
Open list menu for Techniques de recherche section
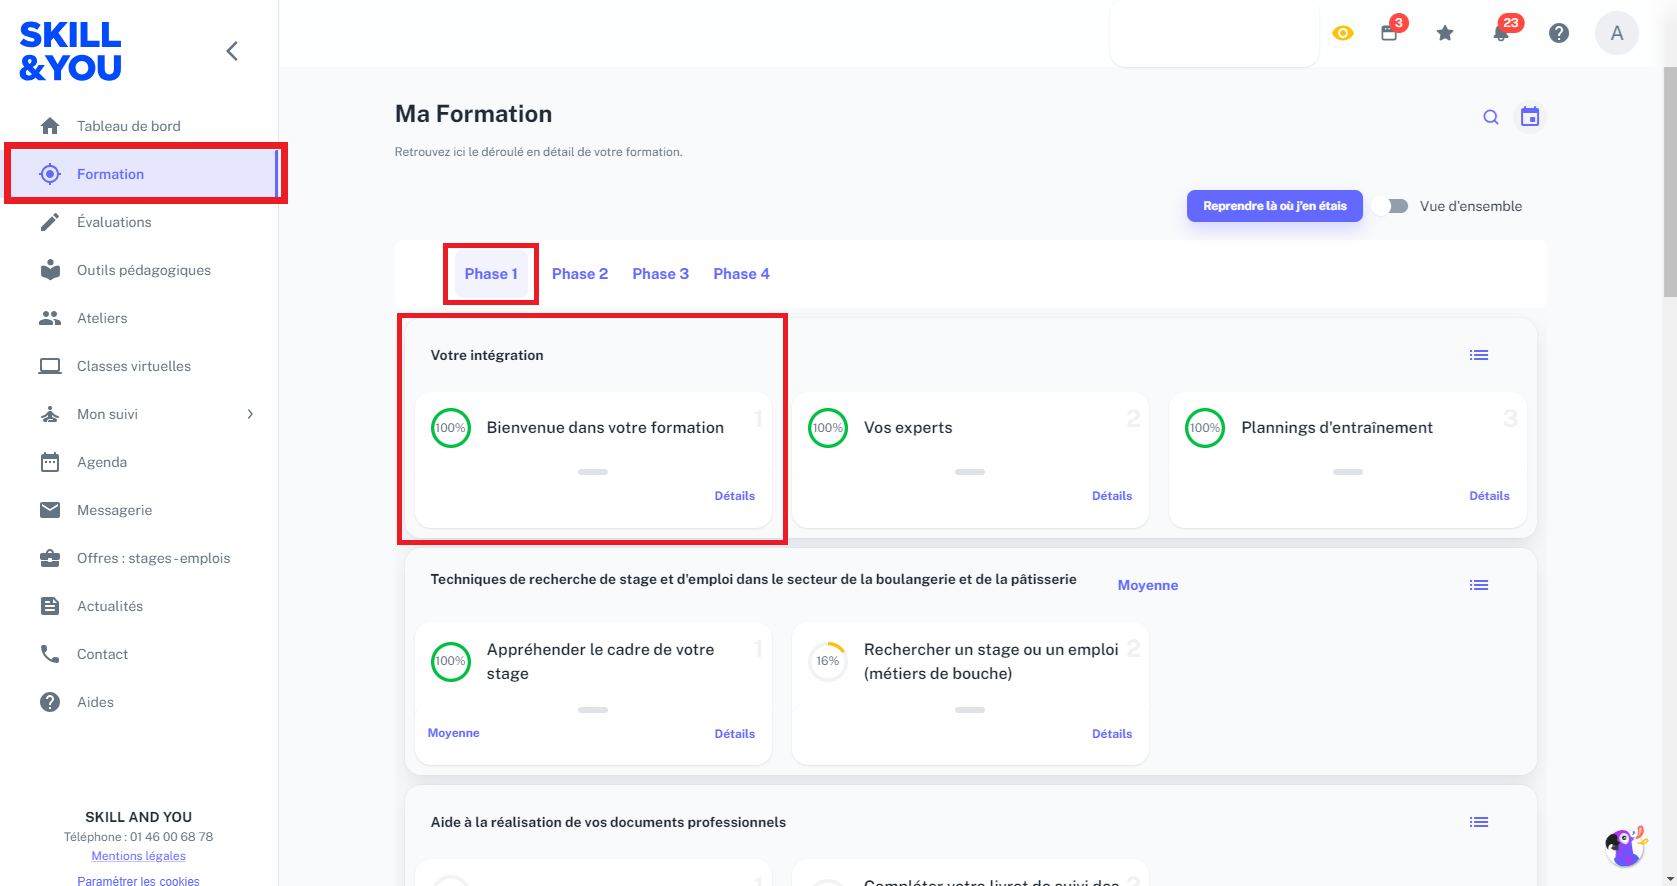click(x=1479, y=585)
